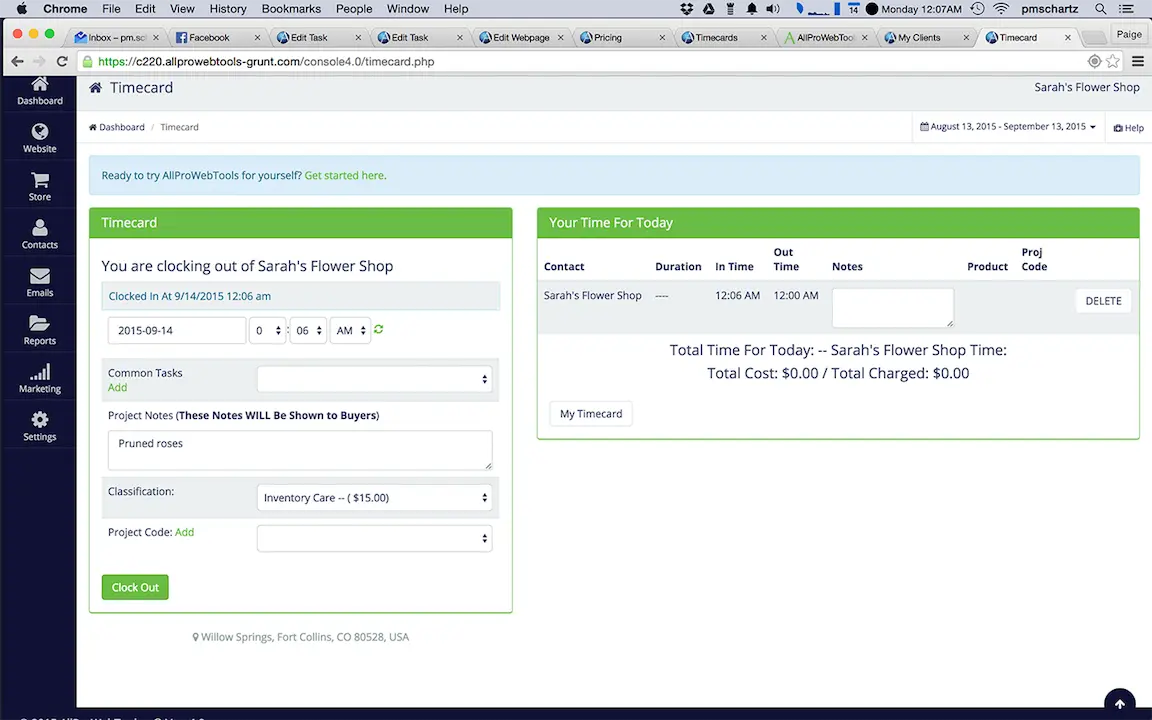Click the browser back arrow
The height and width of the screenshot is (720, 1152).
[17, 61]
